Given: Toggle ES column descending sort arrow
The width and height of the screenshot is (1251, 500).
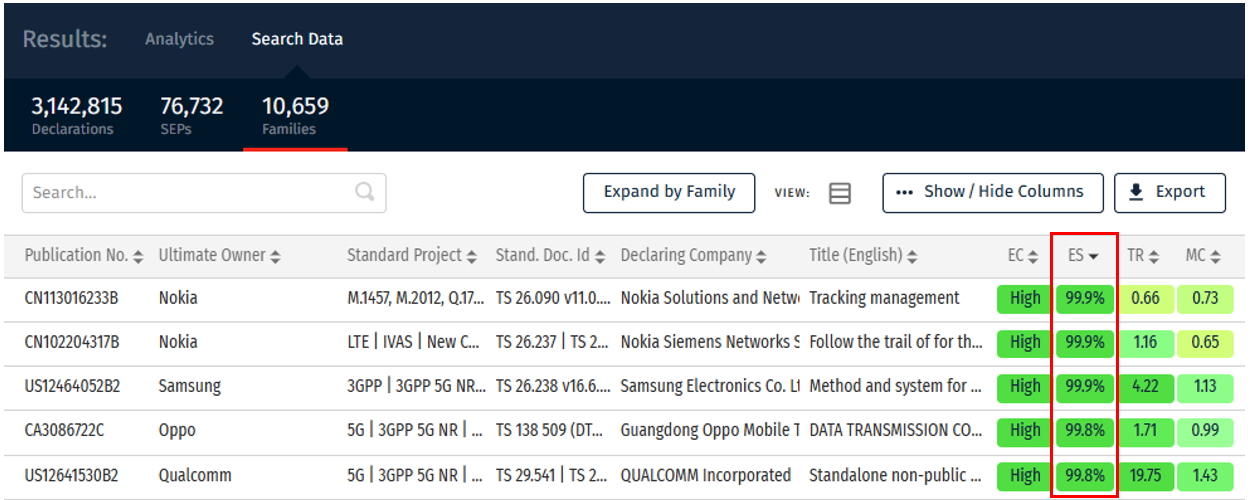Looking at the screenshot, I should click(1093, 257).
